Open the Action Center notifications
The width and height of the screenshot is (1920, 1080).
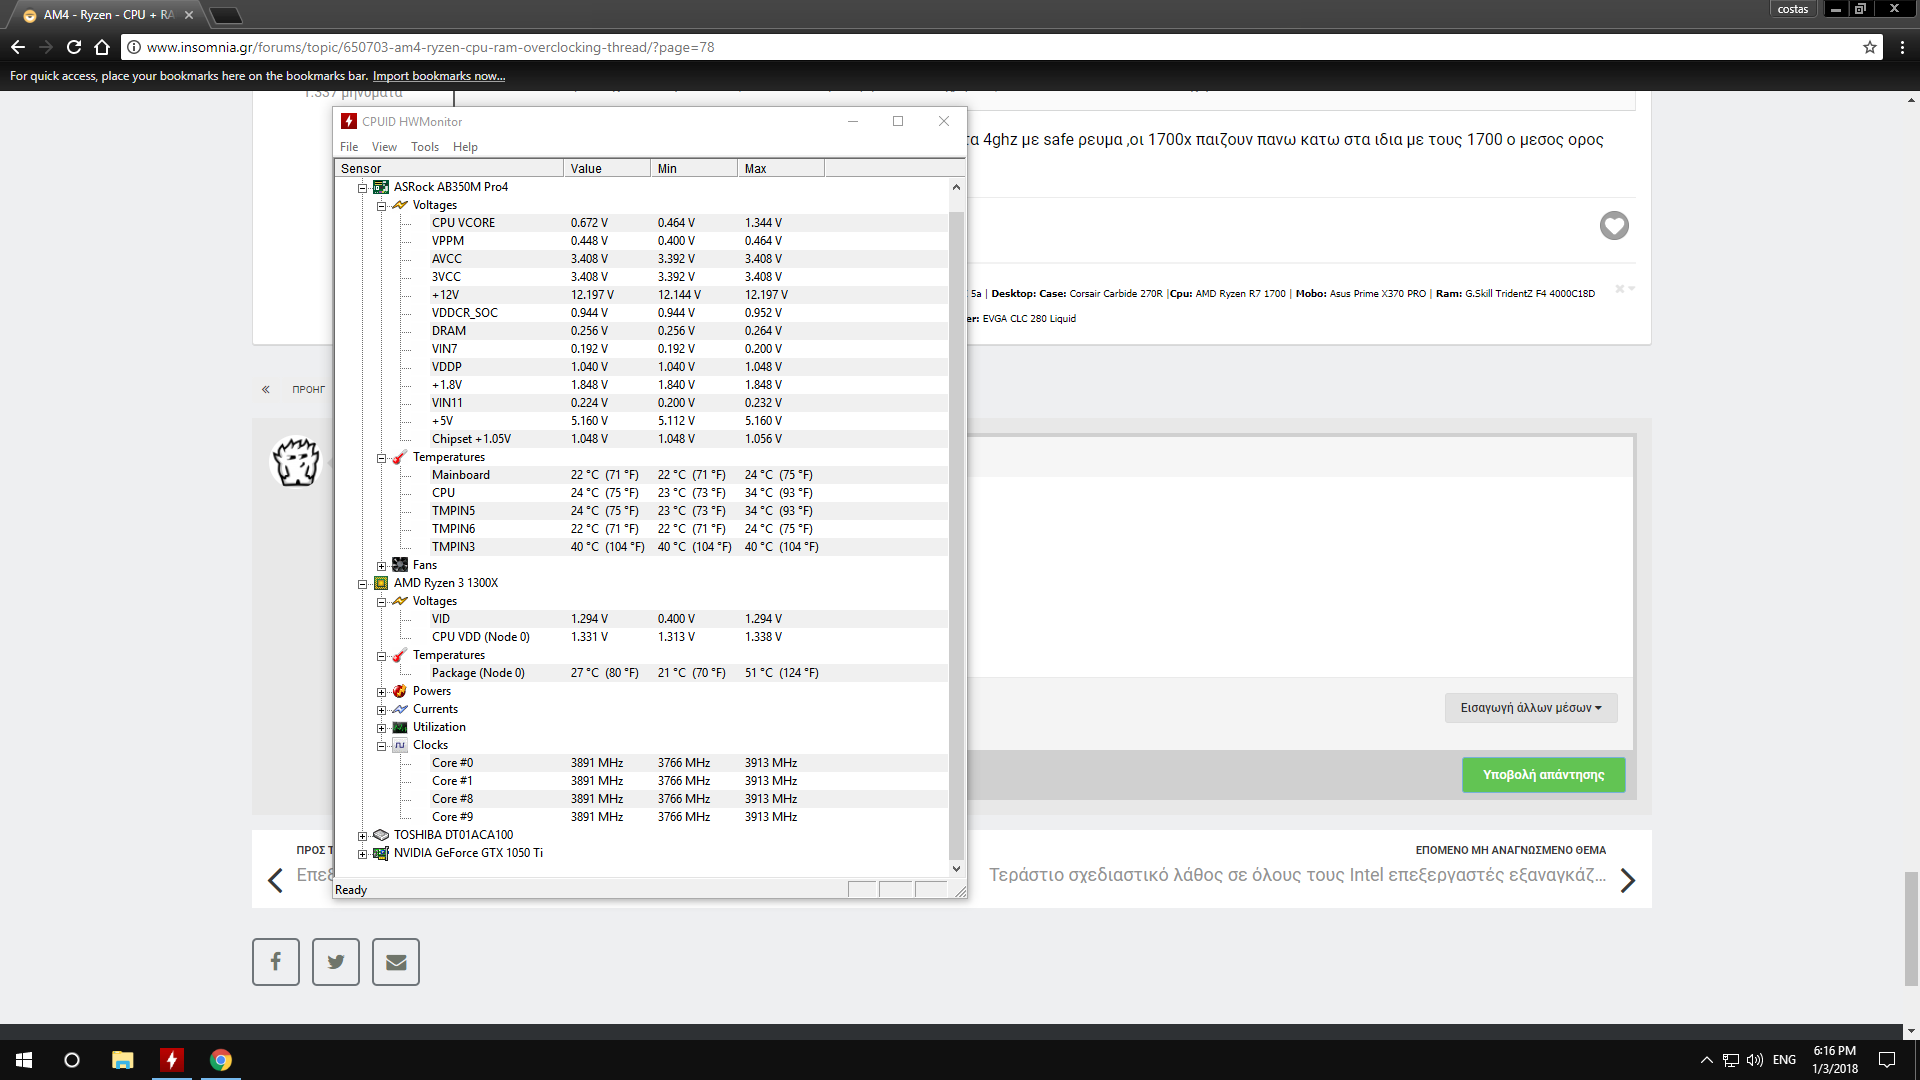tap(1887, 1060)
